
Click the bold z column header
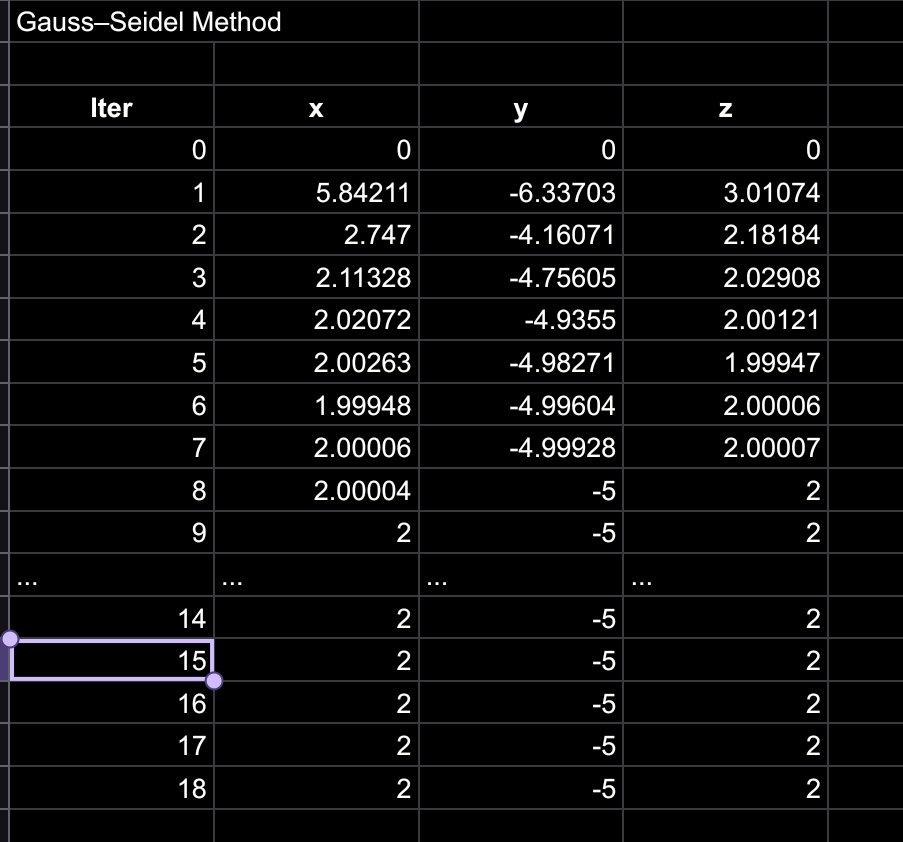[726, 107]
